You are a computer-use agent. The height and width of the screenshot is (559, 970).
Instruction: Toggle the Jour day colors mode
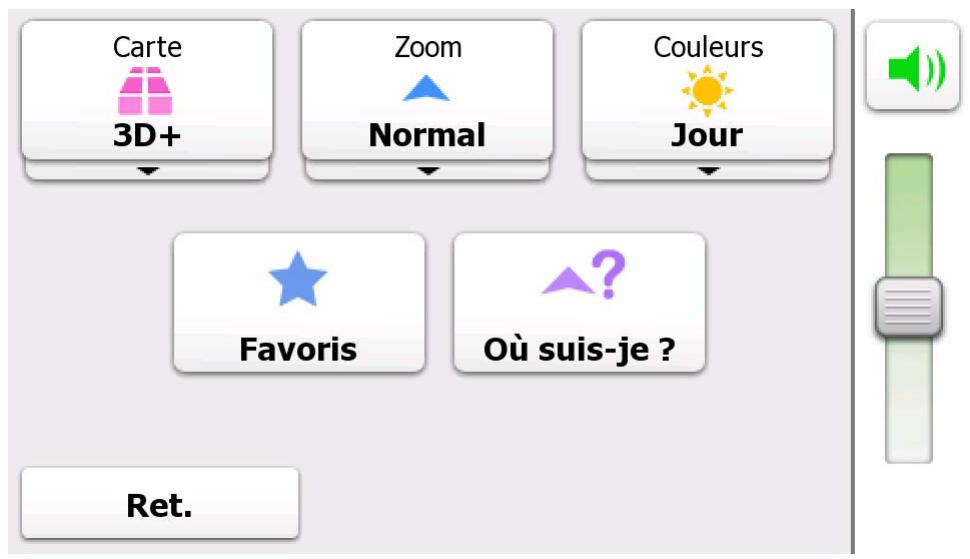point(707,135)
